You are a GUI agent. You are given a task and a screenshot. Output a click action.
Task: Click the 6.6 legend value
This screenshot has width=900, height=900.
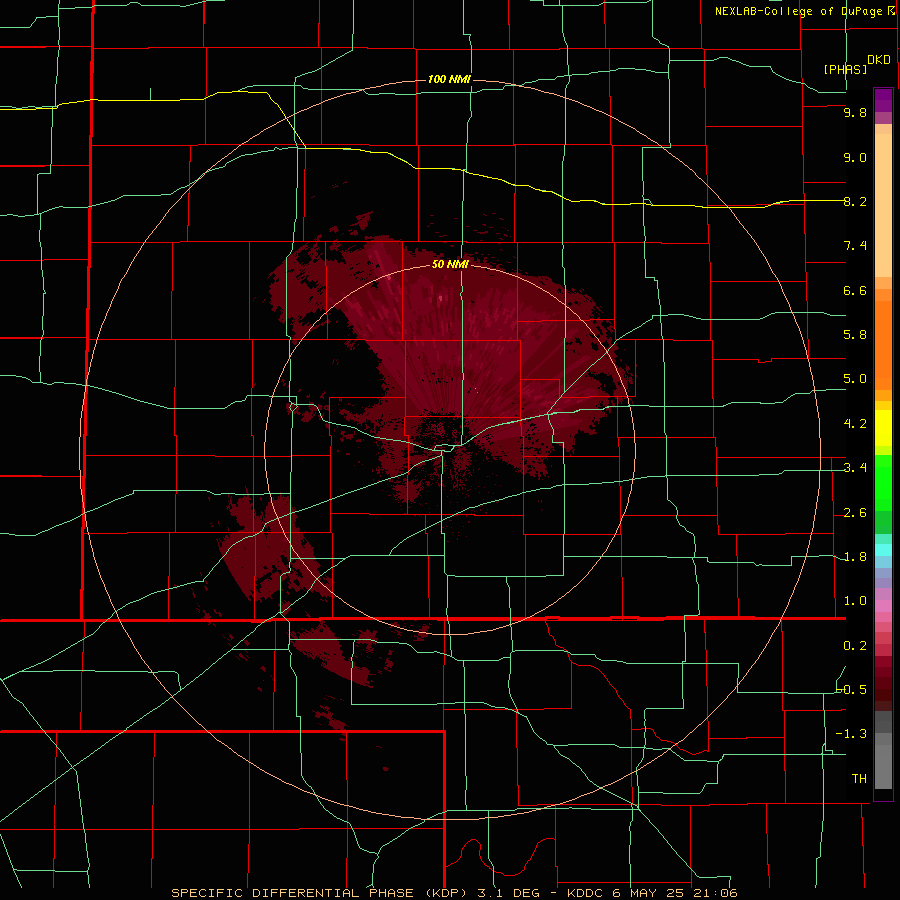855,290
